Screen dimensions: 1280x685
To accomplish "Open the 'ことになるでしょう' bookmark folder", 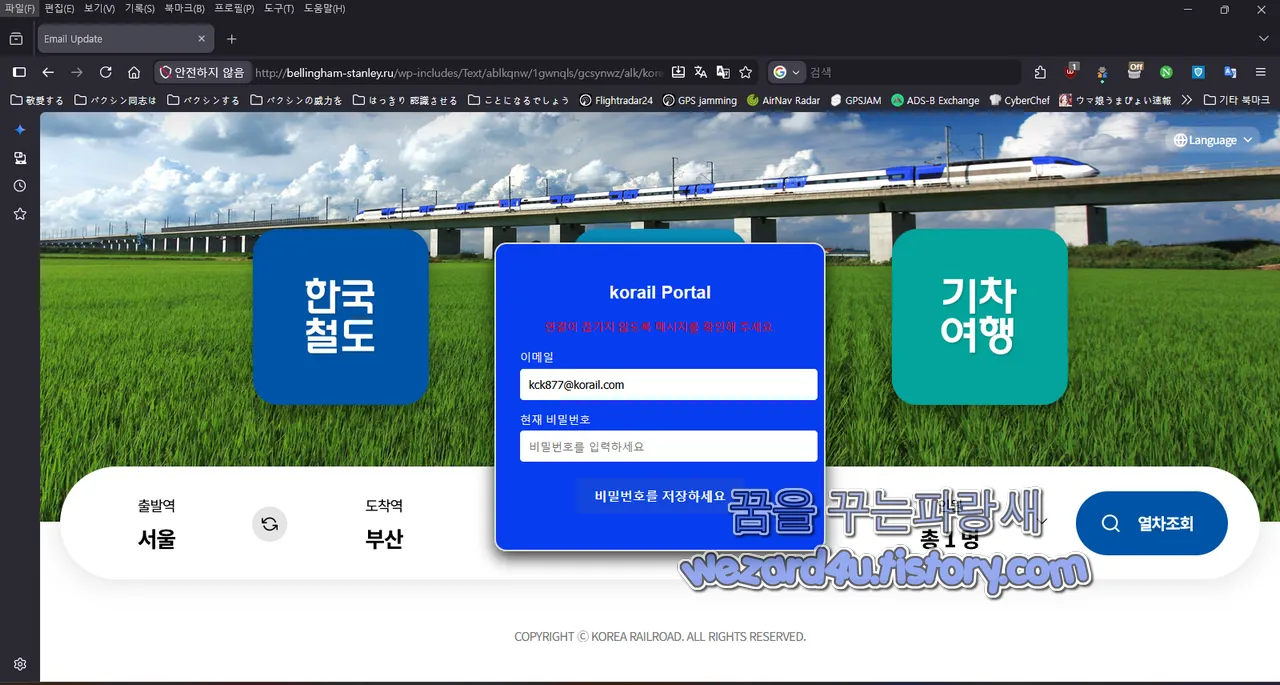I will tap(518, 100).
